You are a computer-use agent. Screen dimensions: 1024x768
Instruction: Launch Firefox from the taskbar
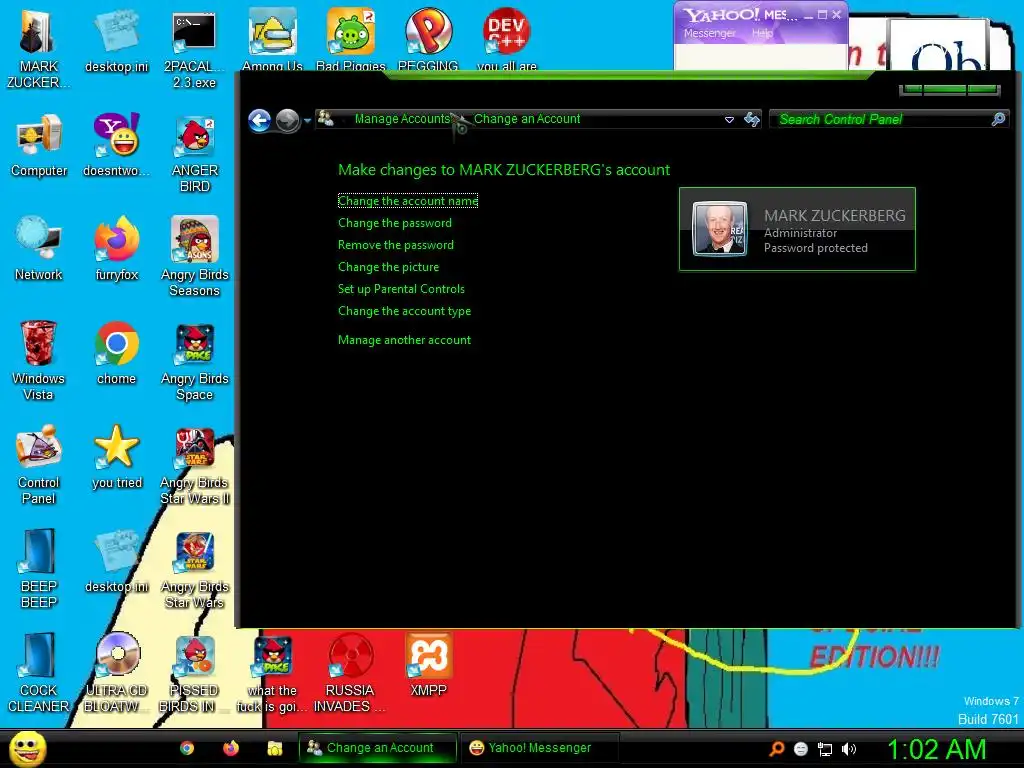pyautogui.click(x=231, y=748)
